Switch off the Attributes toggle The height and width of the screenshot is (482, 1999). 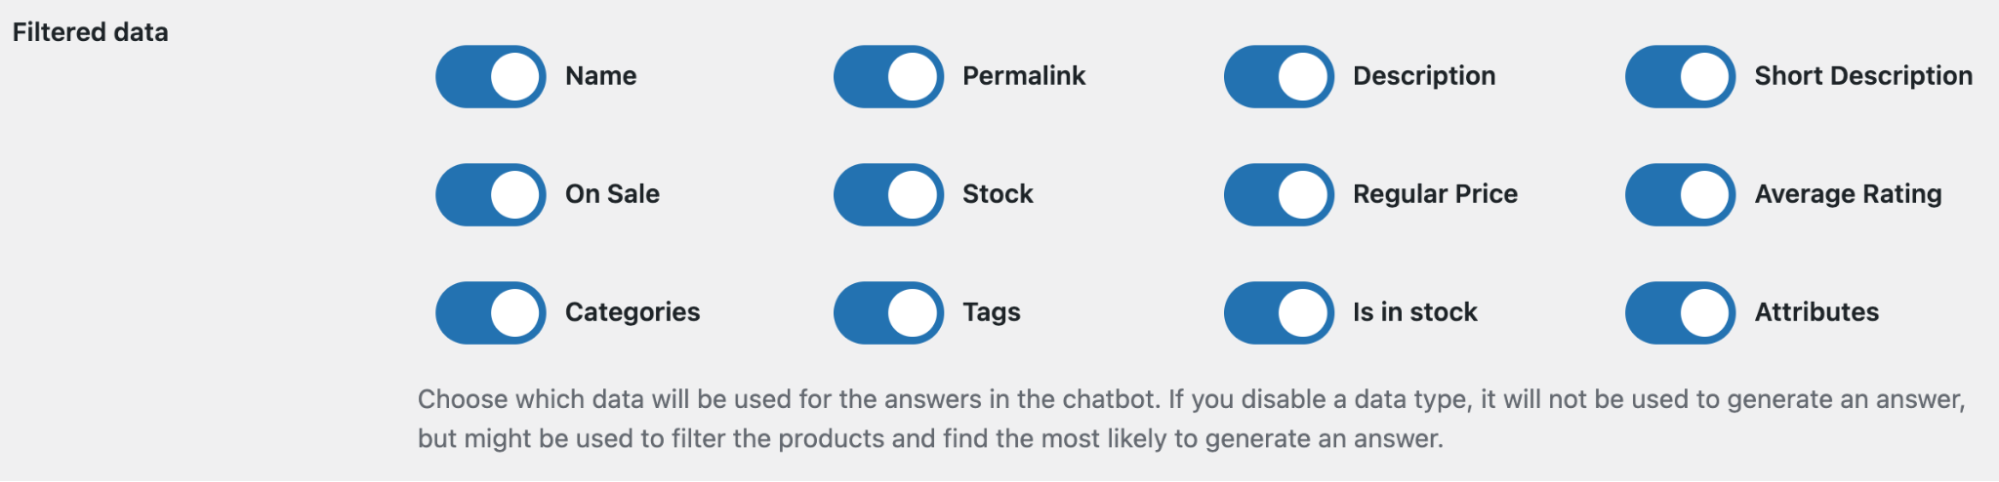pyautogui.click(x=1680, y=313)
